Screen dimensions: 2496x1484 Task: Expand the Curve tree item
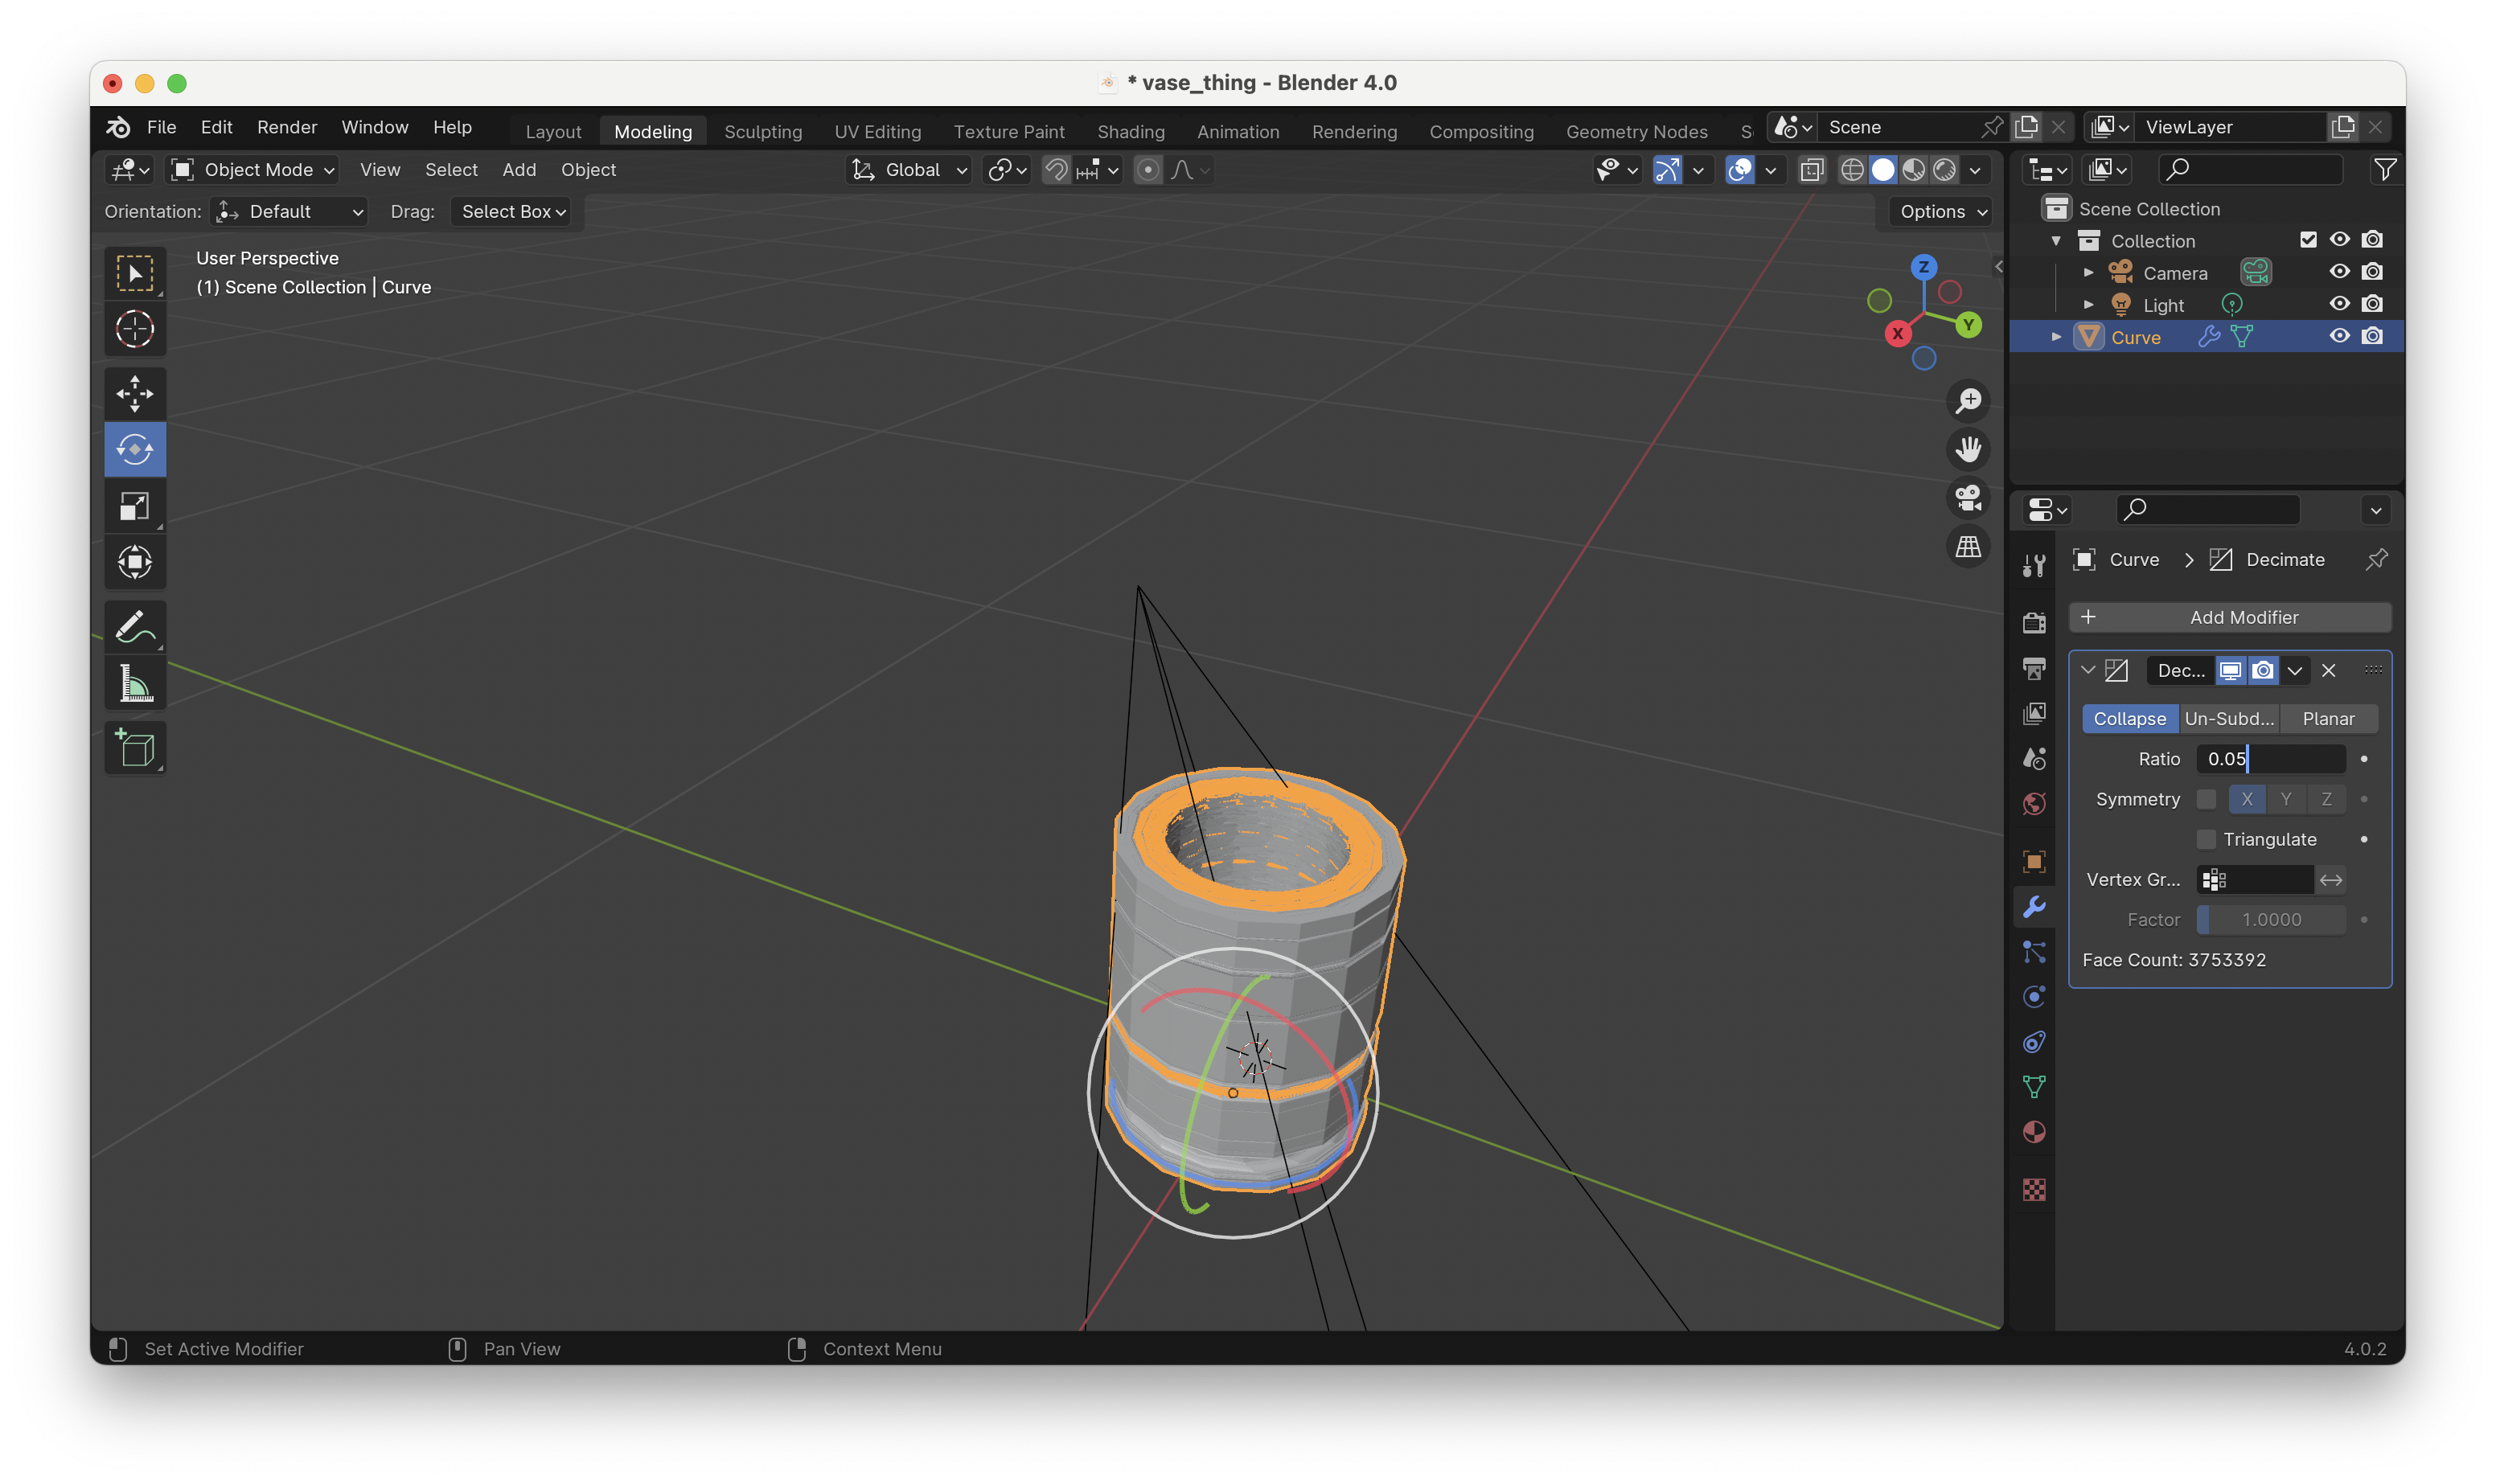click(2056, 337)
